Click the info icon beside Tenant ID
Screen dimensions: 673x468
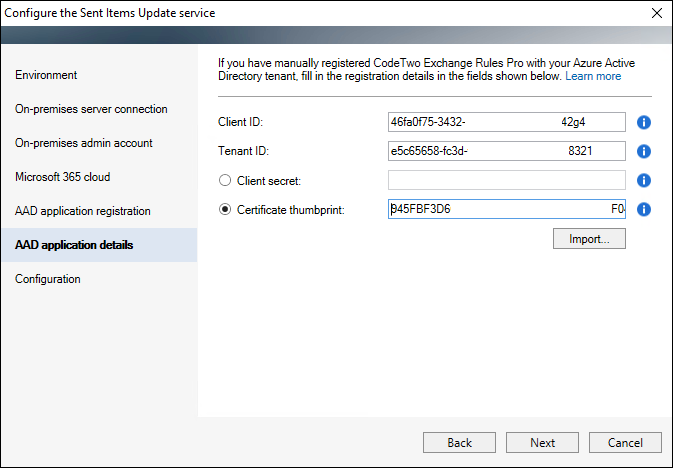pos(643,151)
